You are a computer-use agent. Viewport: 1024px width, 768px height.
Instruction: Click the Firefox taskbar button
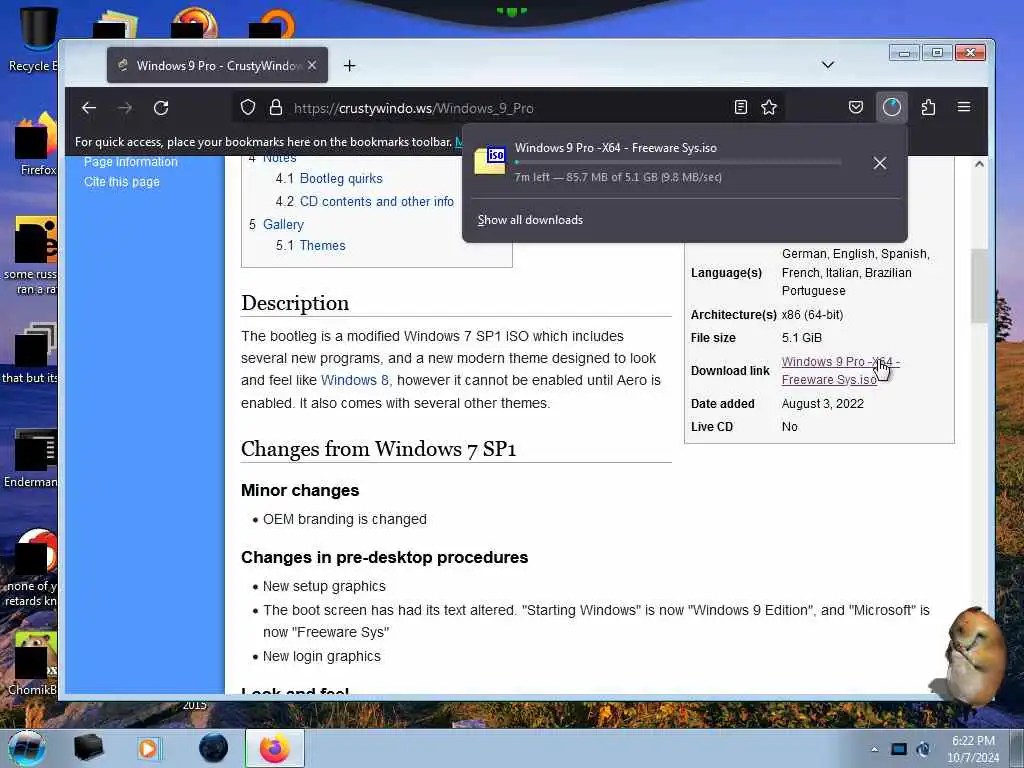(x=275, y=748)
